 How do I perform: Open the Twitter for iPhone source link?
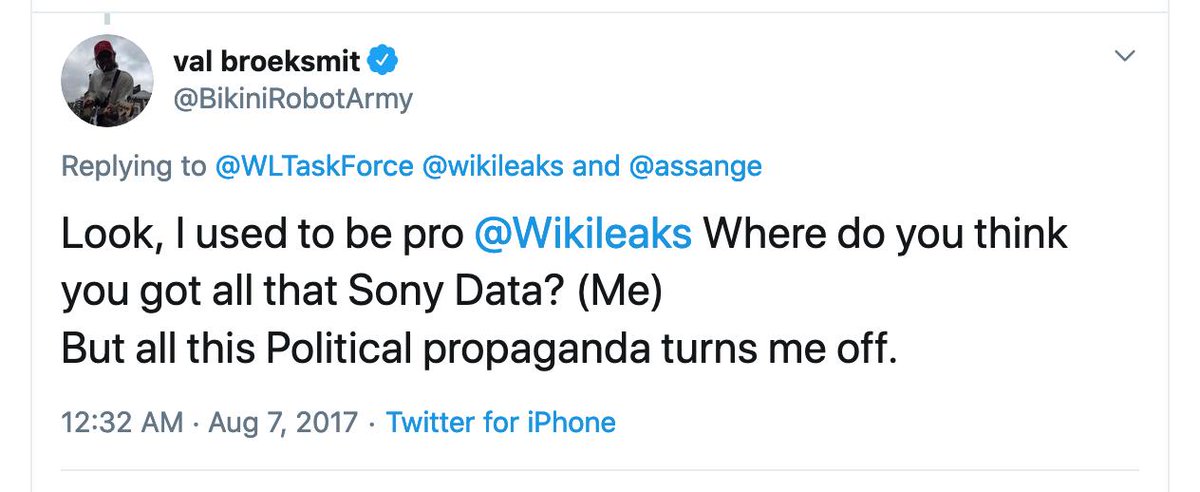point(500,422)
